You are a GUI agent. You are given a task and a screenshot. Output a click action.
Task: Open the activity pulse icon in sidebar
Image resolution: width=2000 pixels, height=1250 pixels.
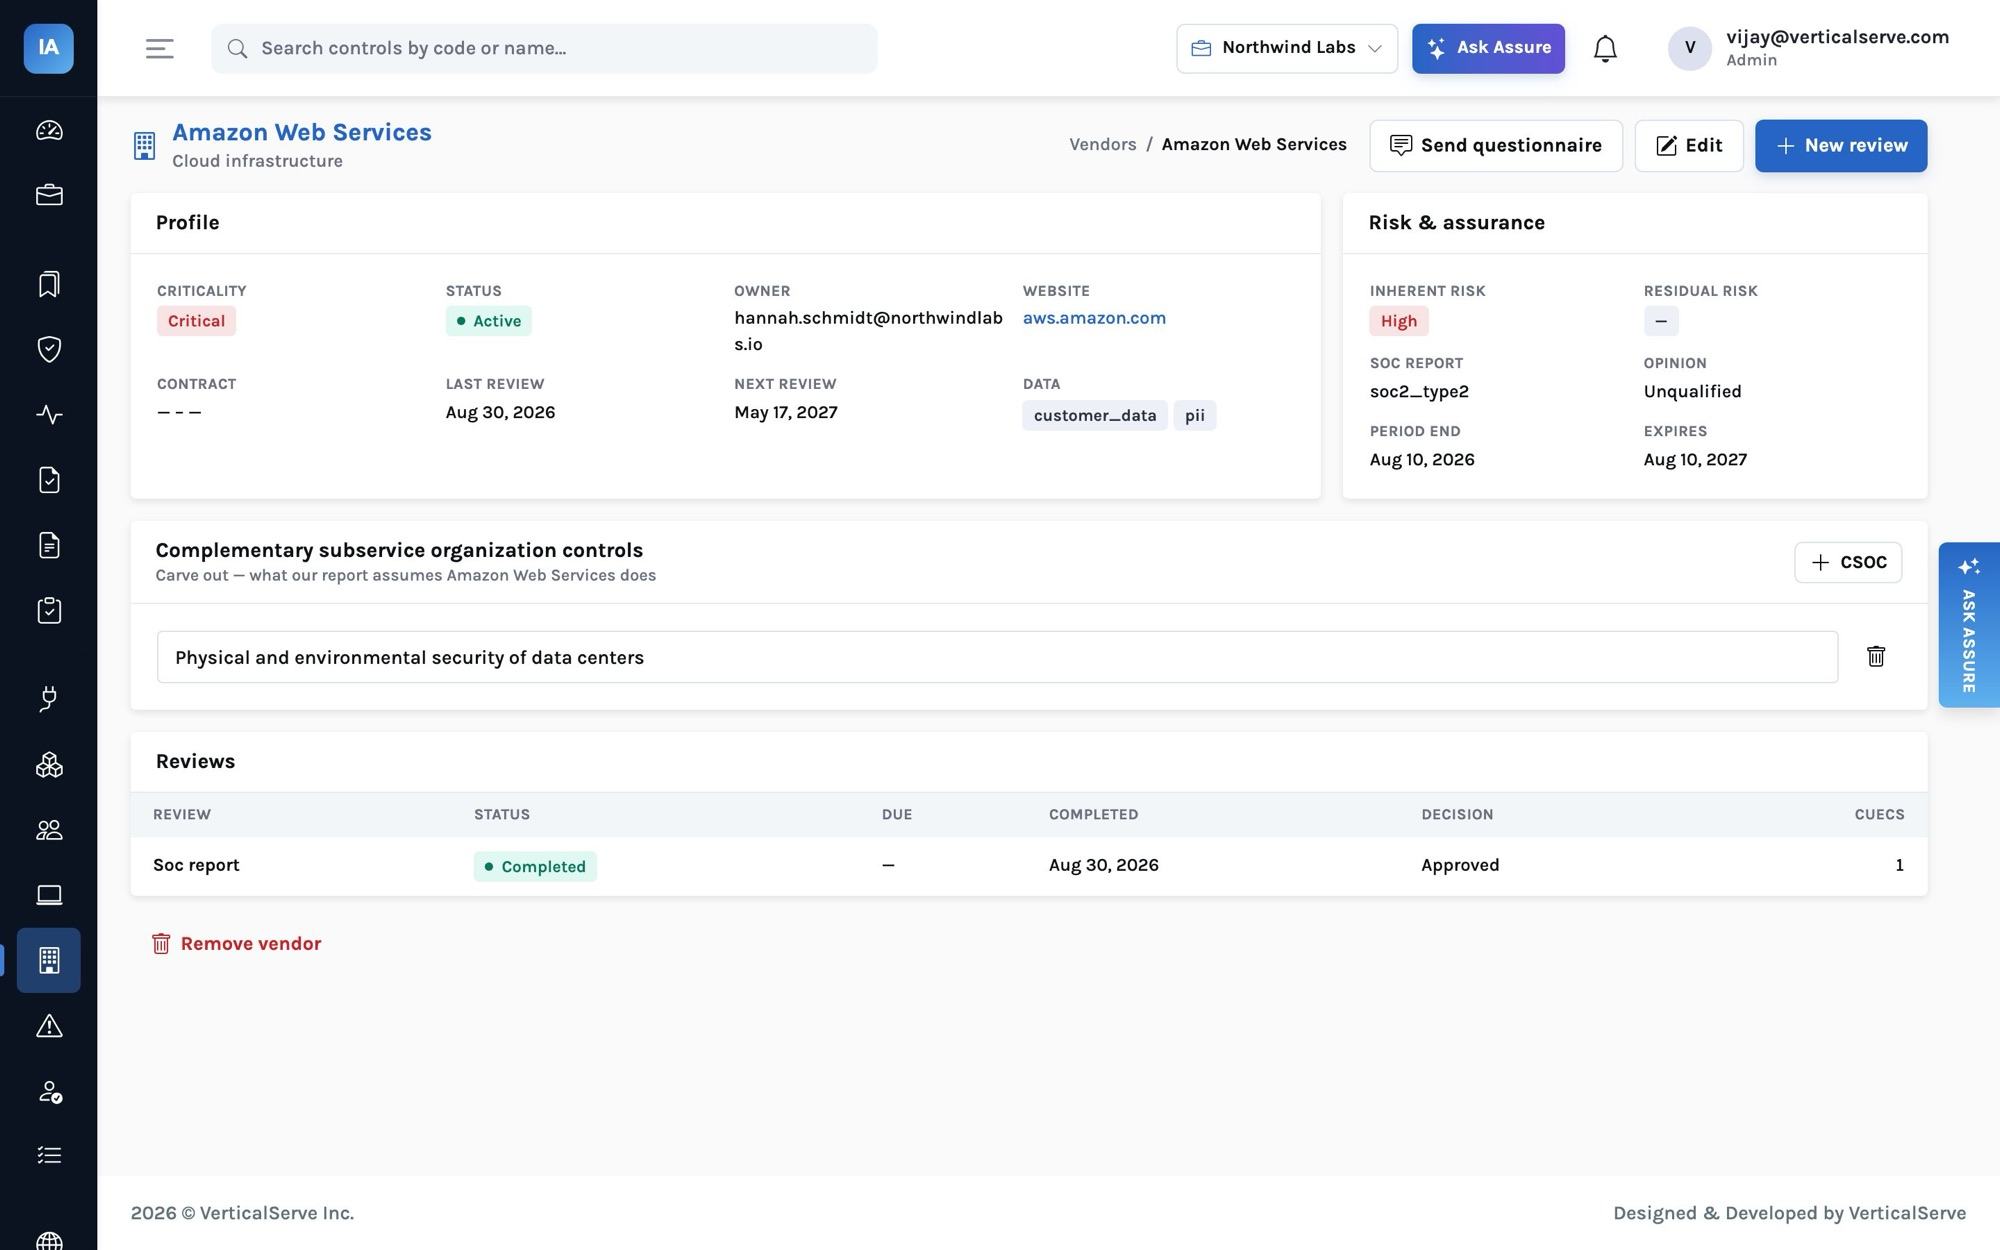[x=49, y=414]
